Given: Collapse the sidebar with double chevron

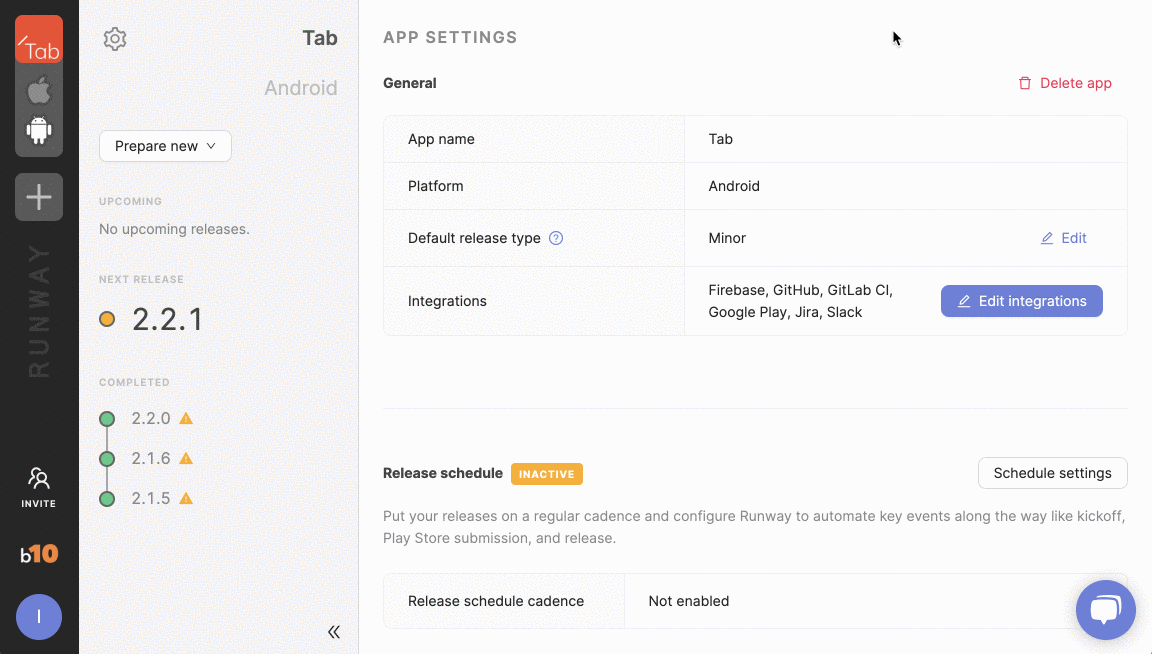Looking at the screenshot, I should point(334,632).
